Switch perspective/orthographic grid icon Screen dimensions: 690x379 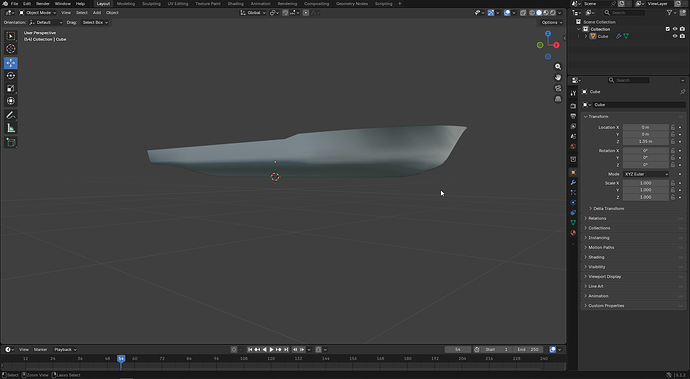[558, 99]
